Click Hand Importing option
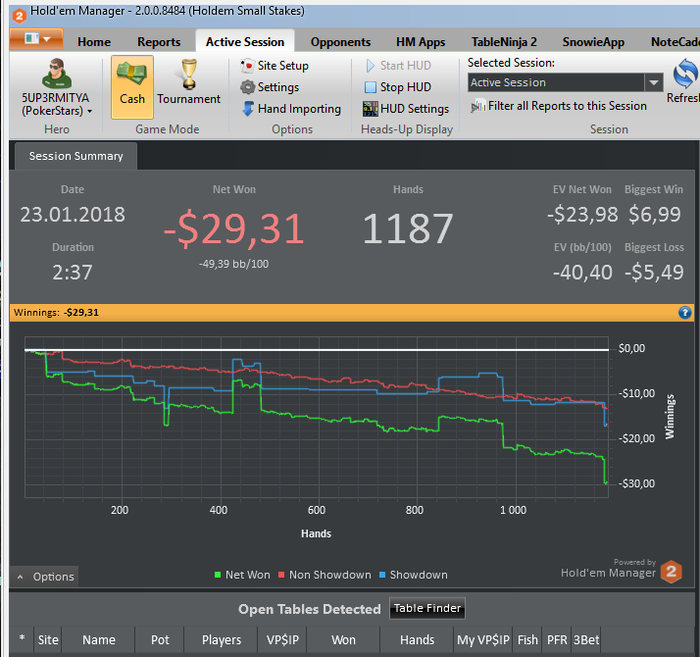The image size is (700, 657). 291,109
